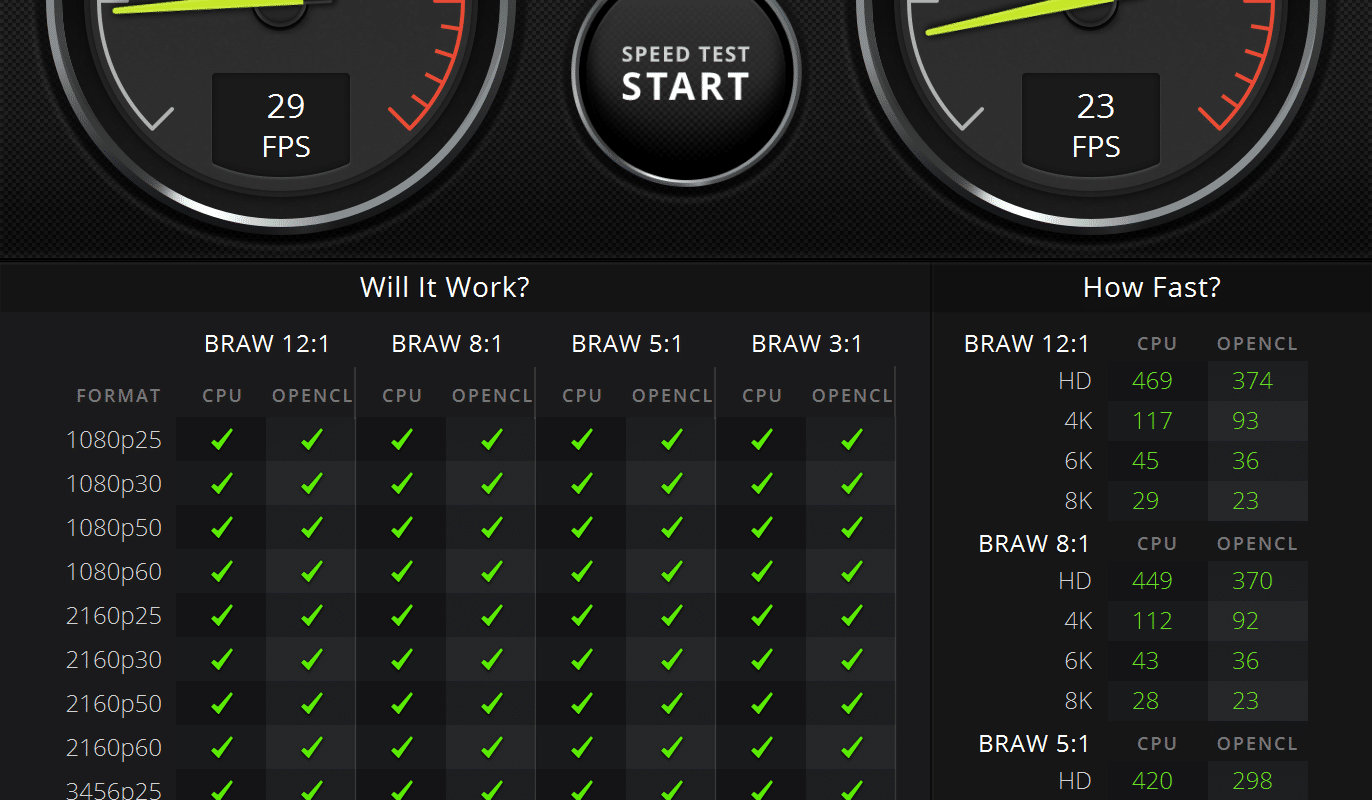Click the BRAW 12:1 8K CPU value 29
This screenshot has height=800, width=1372.
pos(1146,501)
